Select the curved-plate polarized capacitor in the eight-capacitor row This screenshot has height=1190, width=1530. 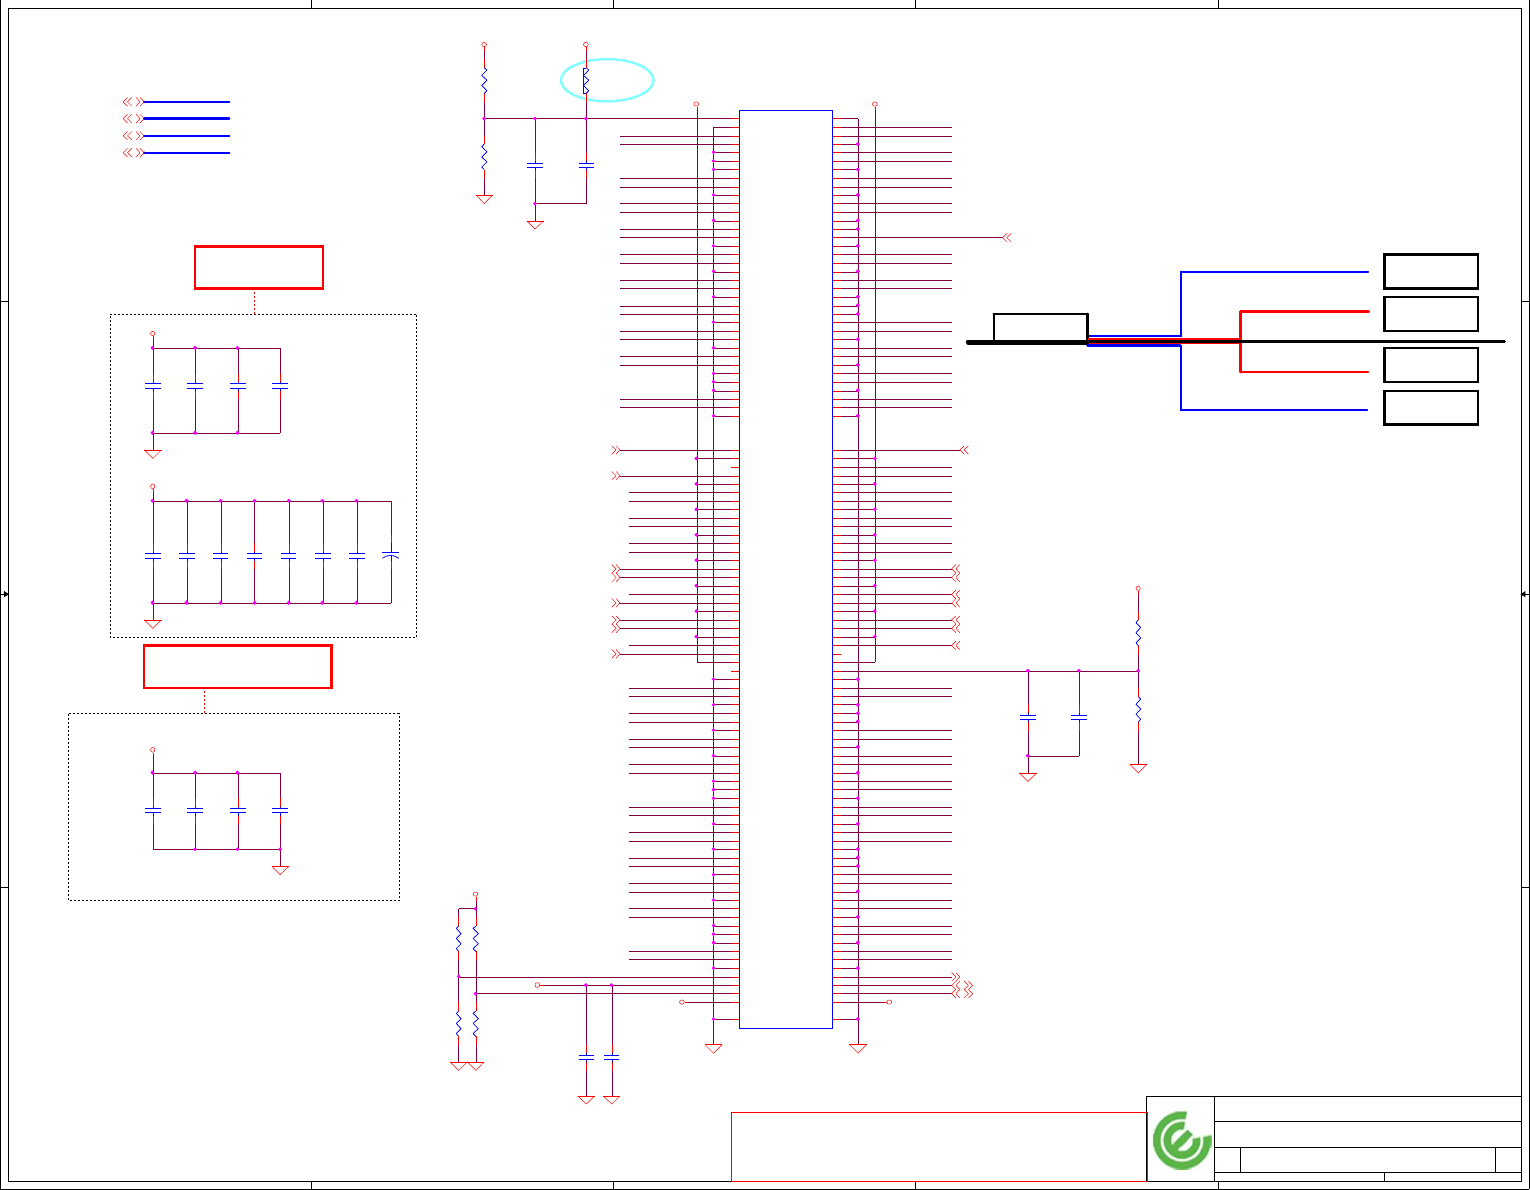(391, 554)
